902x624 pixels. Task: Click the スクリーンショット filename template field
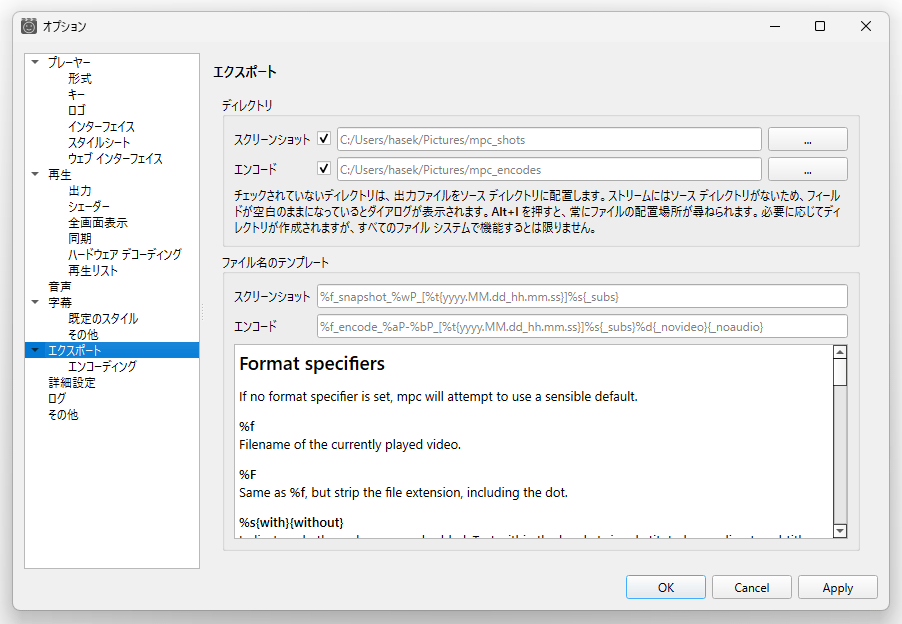pos(582,296)
